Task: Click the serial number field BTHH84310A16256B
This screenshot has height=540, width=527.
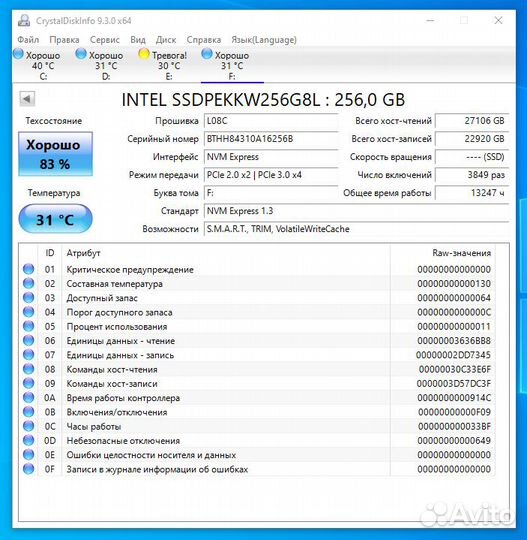Action: 271,139
